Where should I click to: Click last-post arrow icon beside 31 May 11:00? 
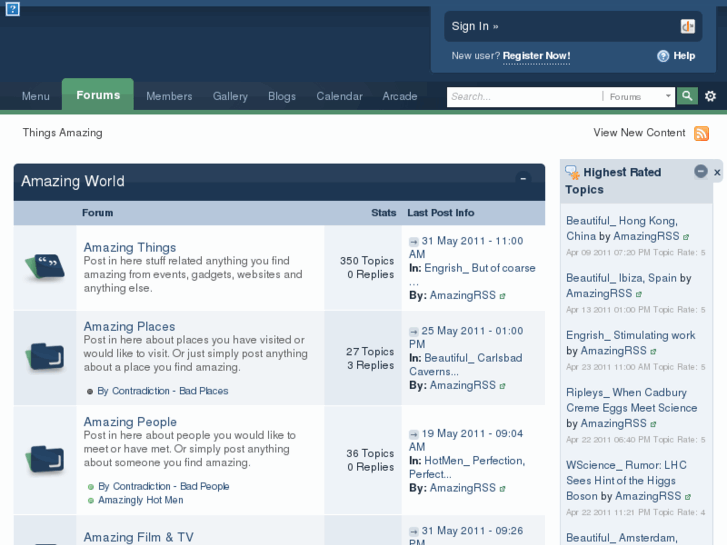(x=414, y=242)
